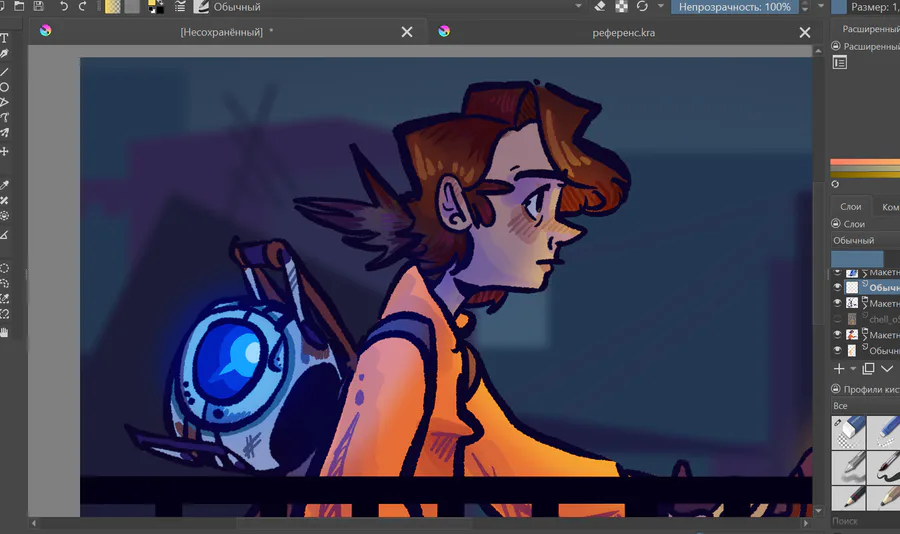The height and width of the screenshot is (534, 900).
Task: Select the Color Picker eyedropper tool
Action: point(4,185)
